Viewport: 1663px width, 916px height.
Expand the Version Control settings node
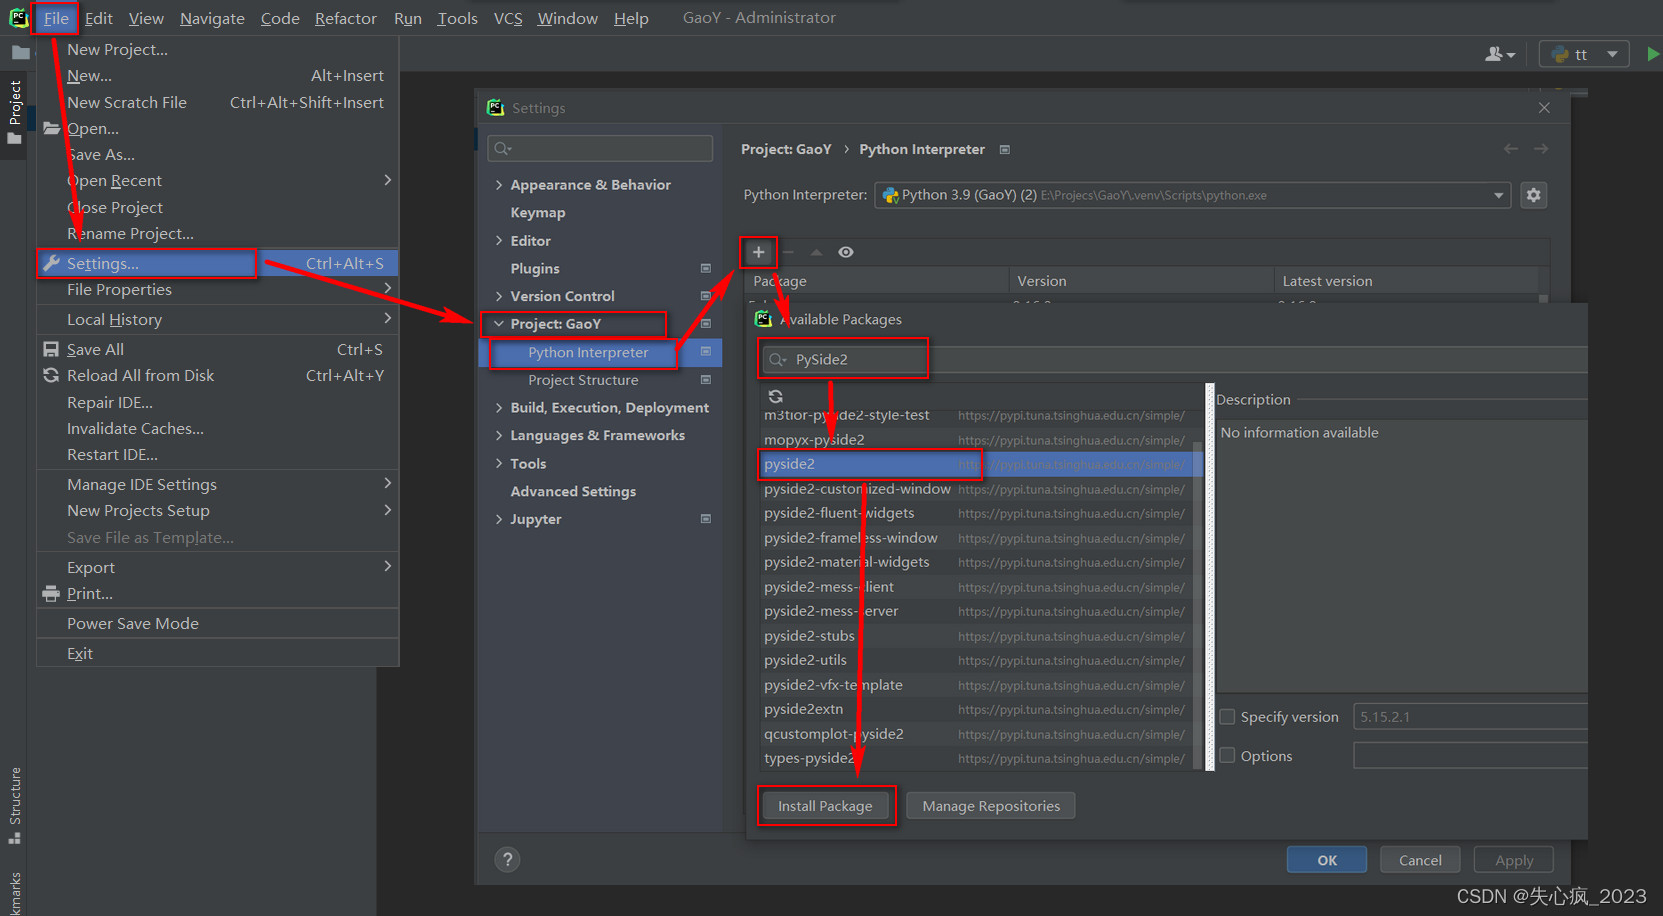click(x=499, y=296)
